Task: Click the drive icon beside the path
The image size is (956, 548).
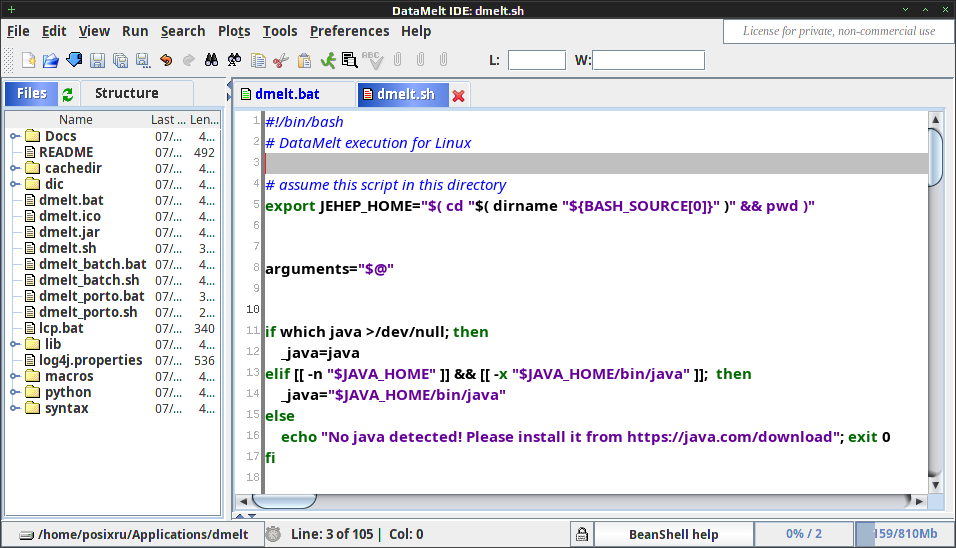Action: (26, 535)
